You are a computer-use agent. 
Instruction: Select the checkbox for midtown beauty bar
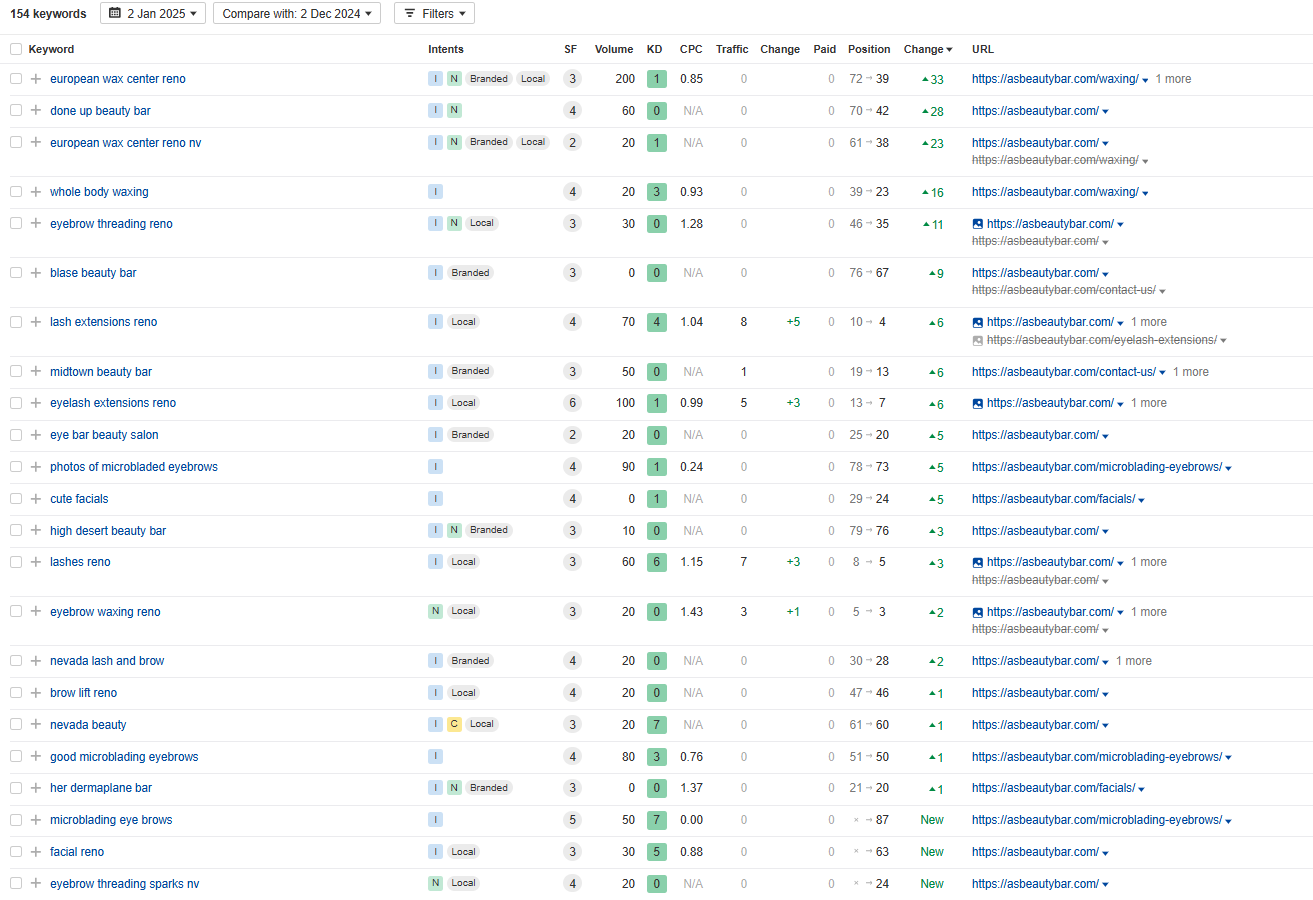pyautogui.click(x=16, y=371)
